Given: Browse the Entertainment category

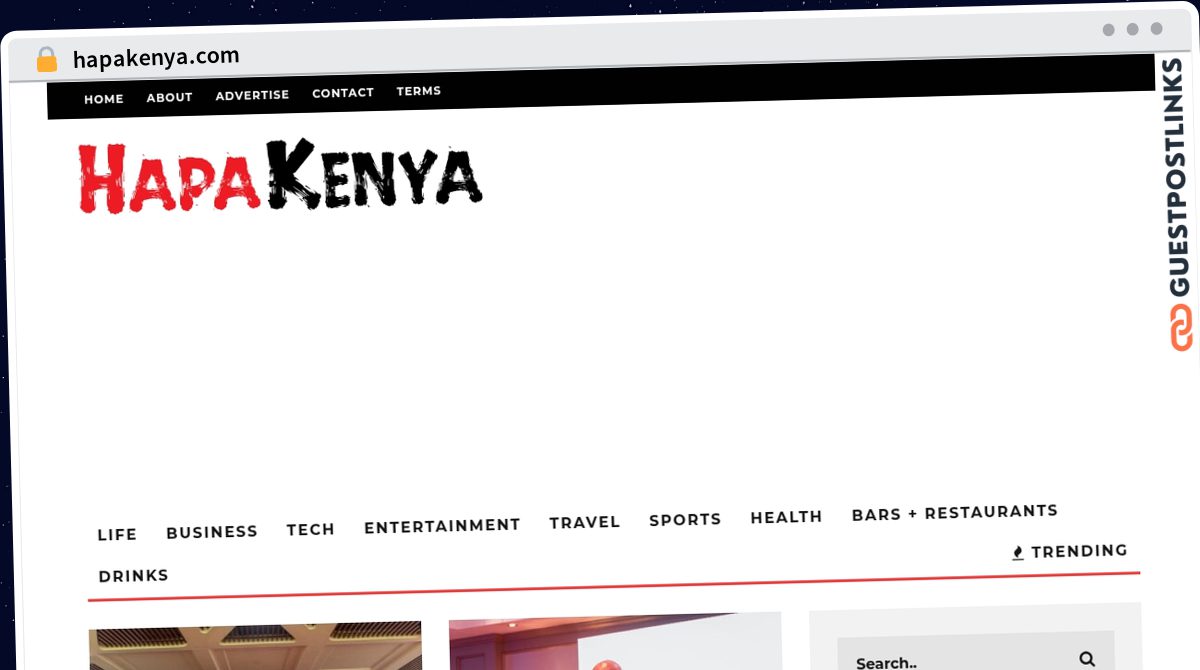Looking at the screenshot, I should pos(442,526).
